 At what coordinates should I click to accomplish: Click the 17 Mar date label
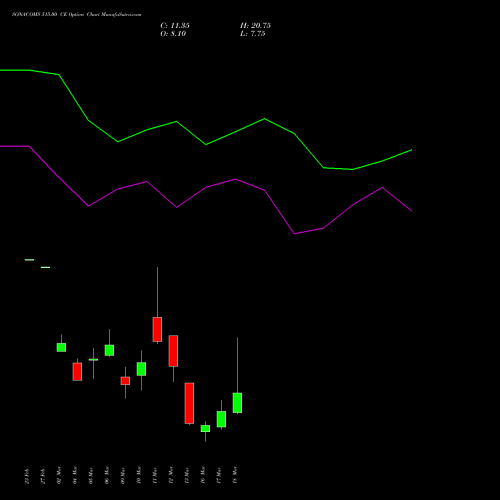tap(219, 475)
